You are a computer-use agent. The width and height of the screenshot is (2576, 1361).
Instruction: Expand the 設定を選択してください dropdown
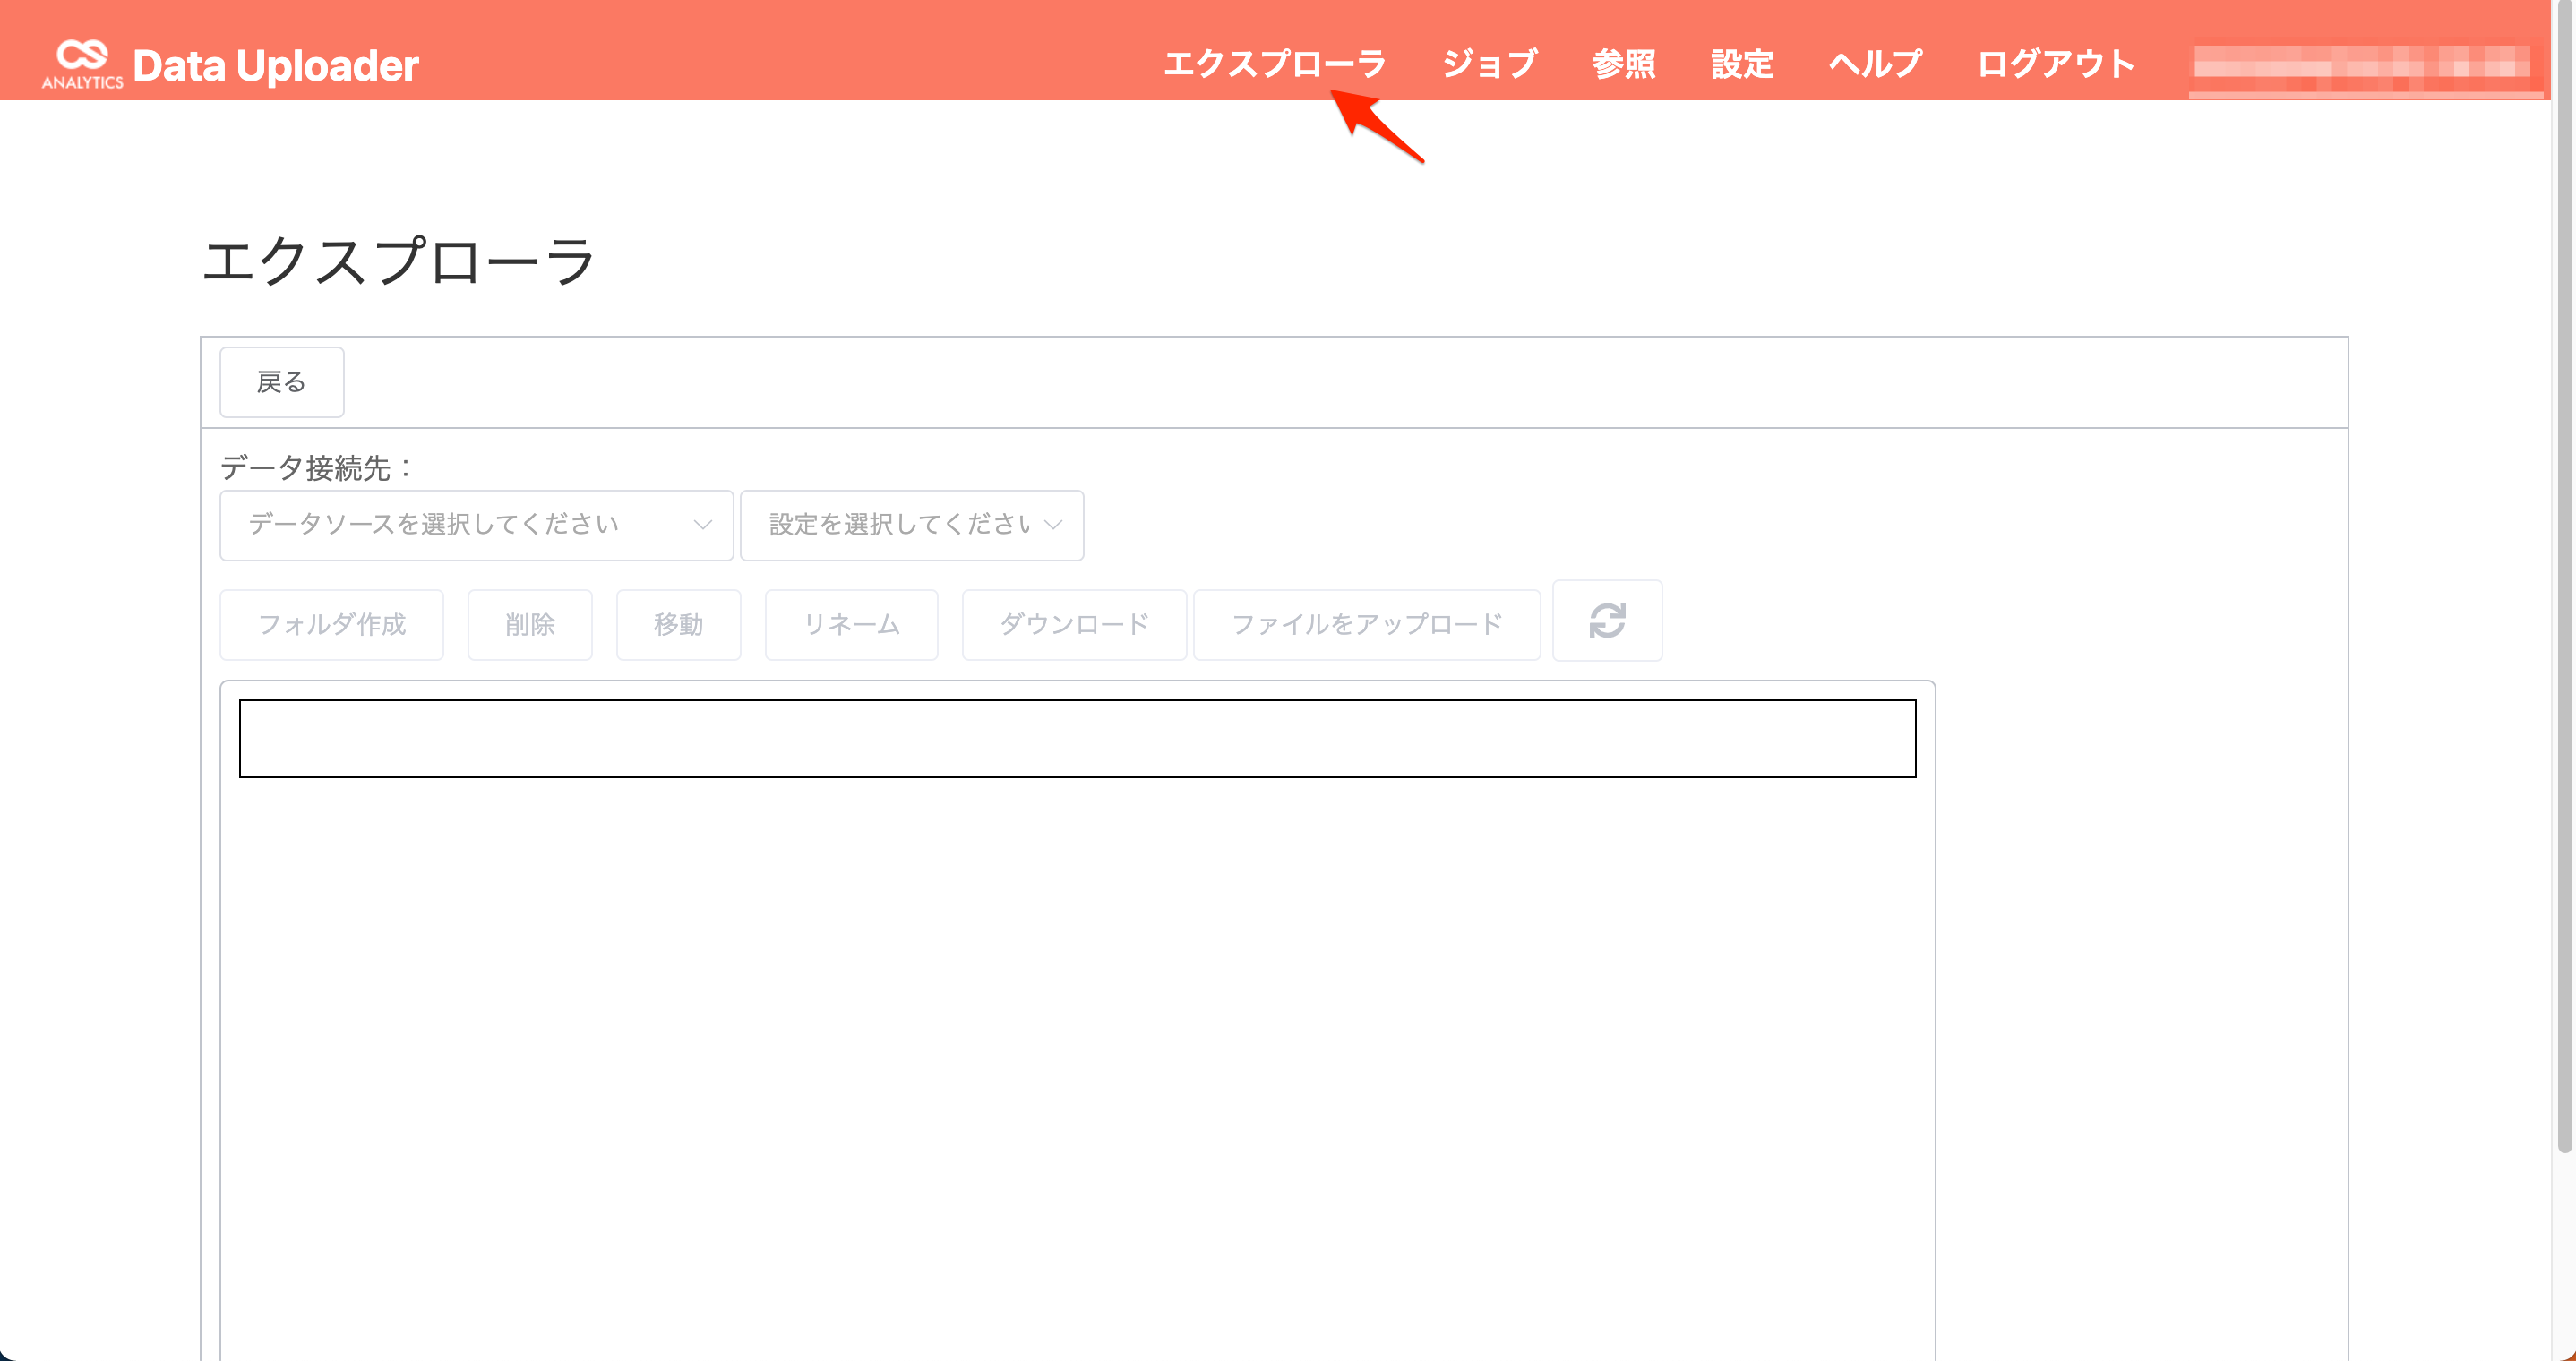[911, 525]
